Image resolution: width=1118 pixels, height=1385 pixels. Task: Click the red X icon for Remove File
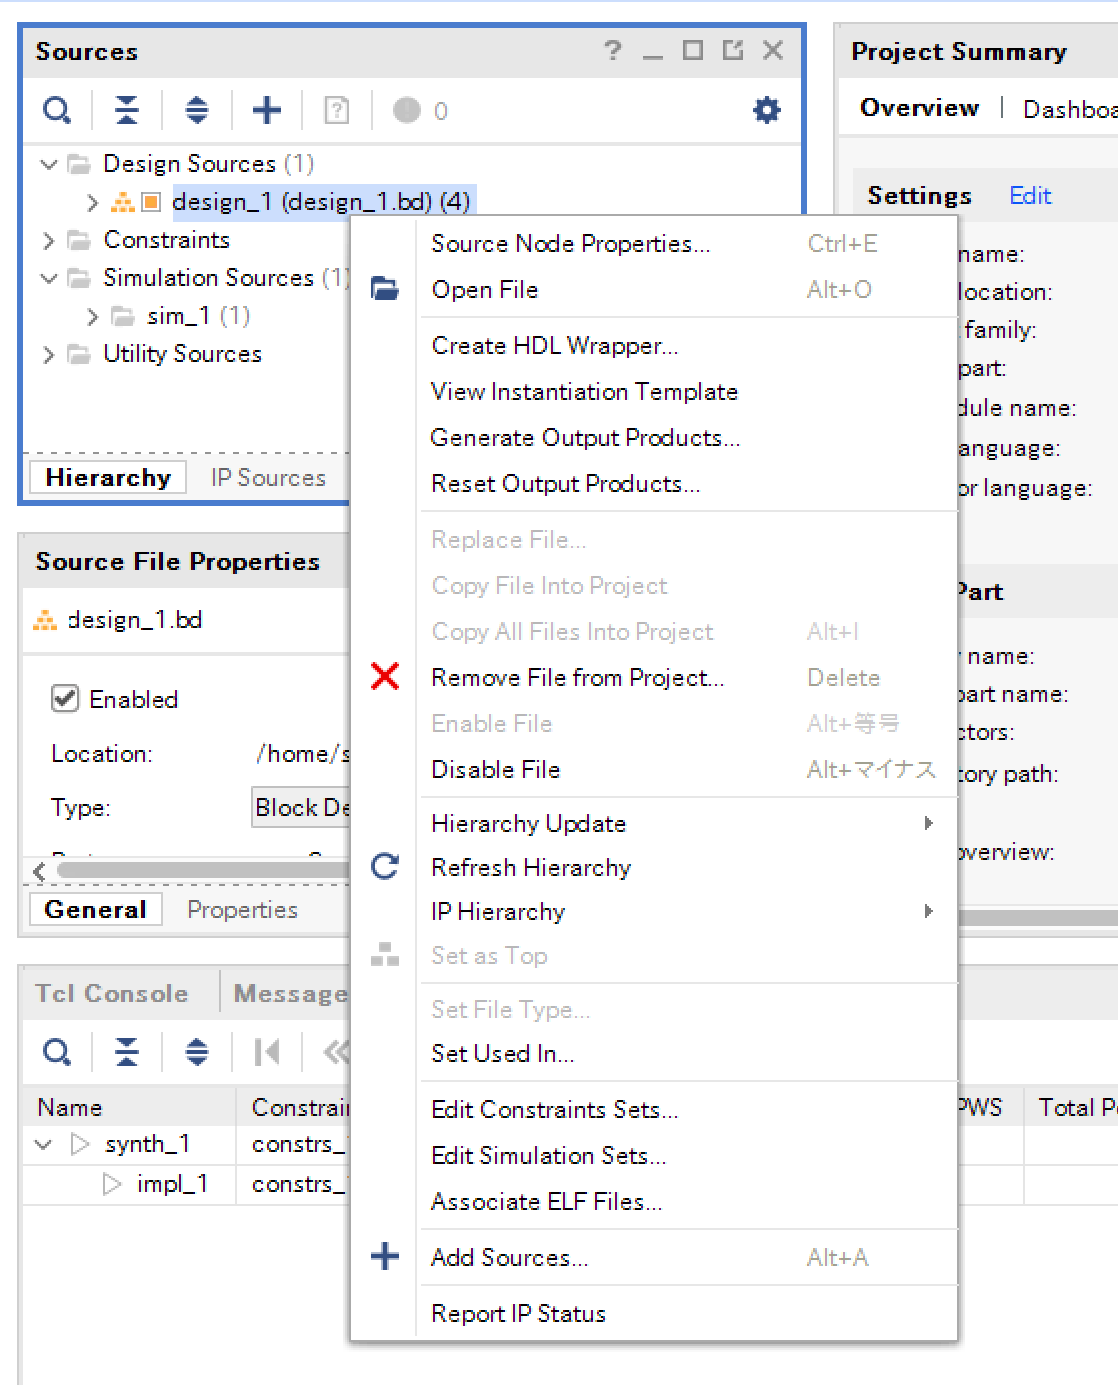[385, 677]
